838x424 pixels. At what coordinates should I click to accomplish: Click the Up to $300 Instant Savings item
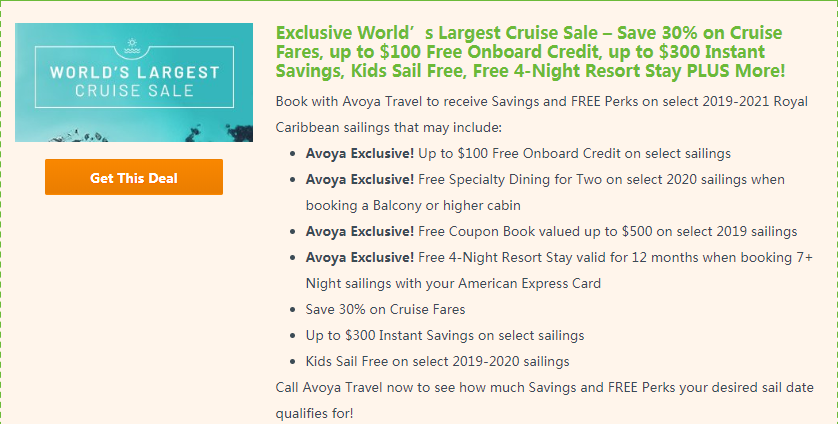[445, 336]
